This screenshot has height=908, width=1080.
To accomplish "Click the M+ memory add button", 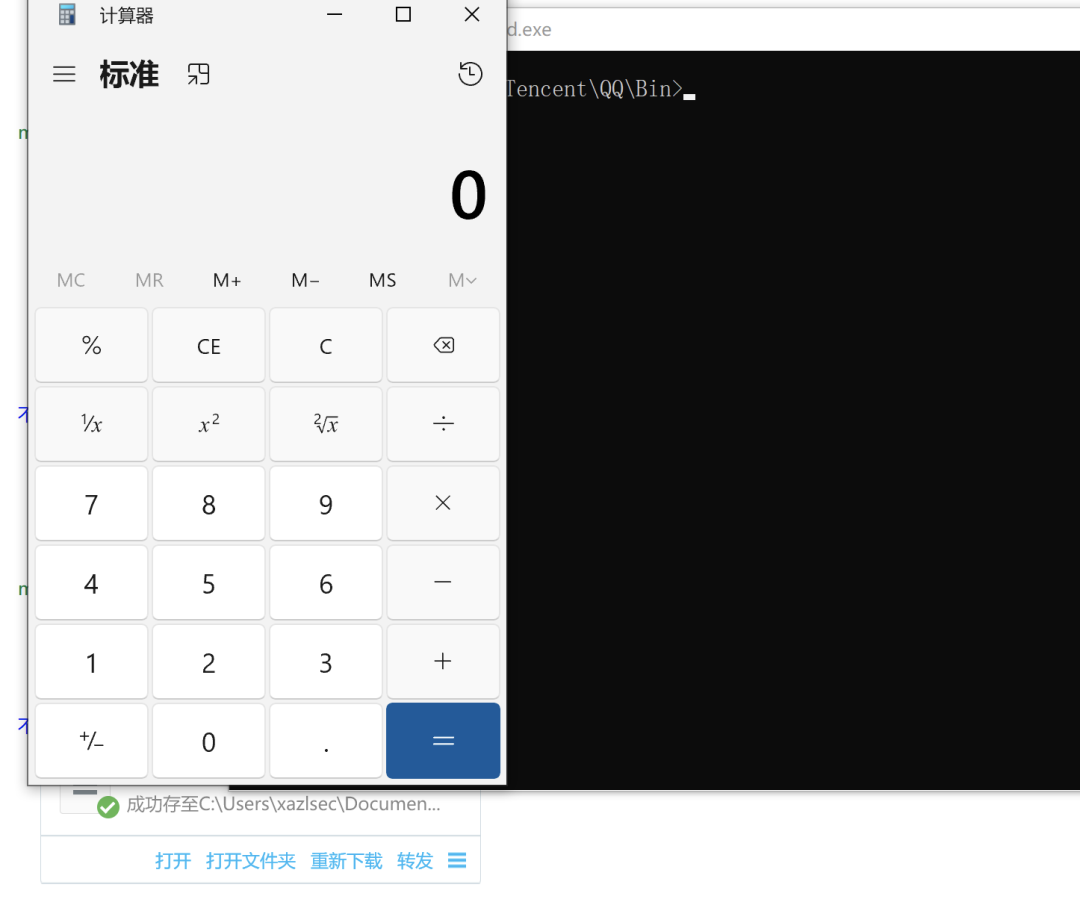I will coord(227,280).
